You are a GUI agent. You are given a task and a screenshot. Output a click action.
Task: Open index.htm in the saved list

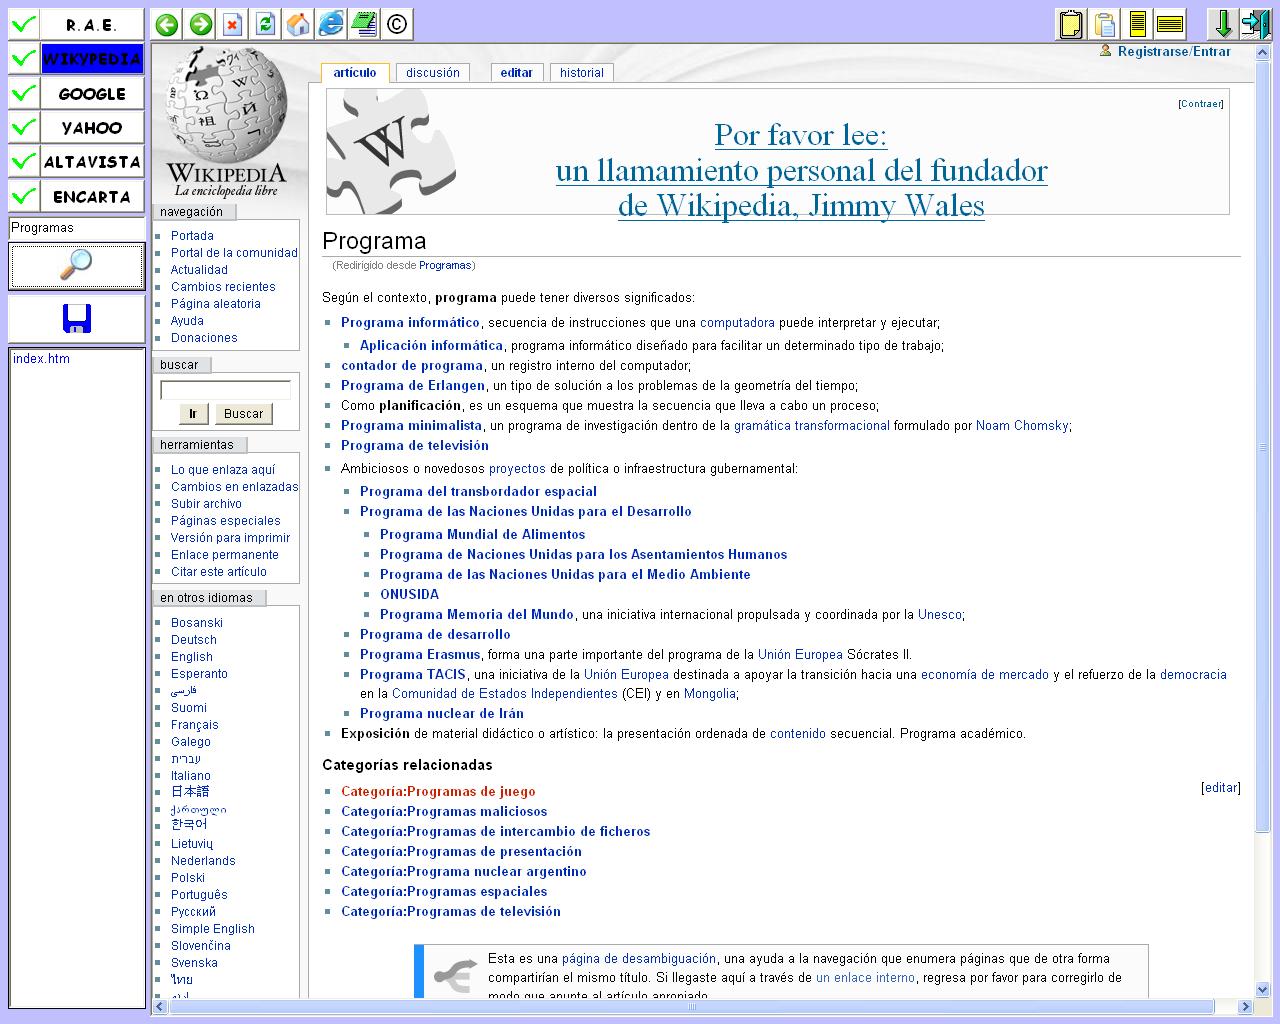(x=41, y=359)
